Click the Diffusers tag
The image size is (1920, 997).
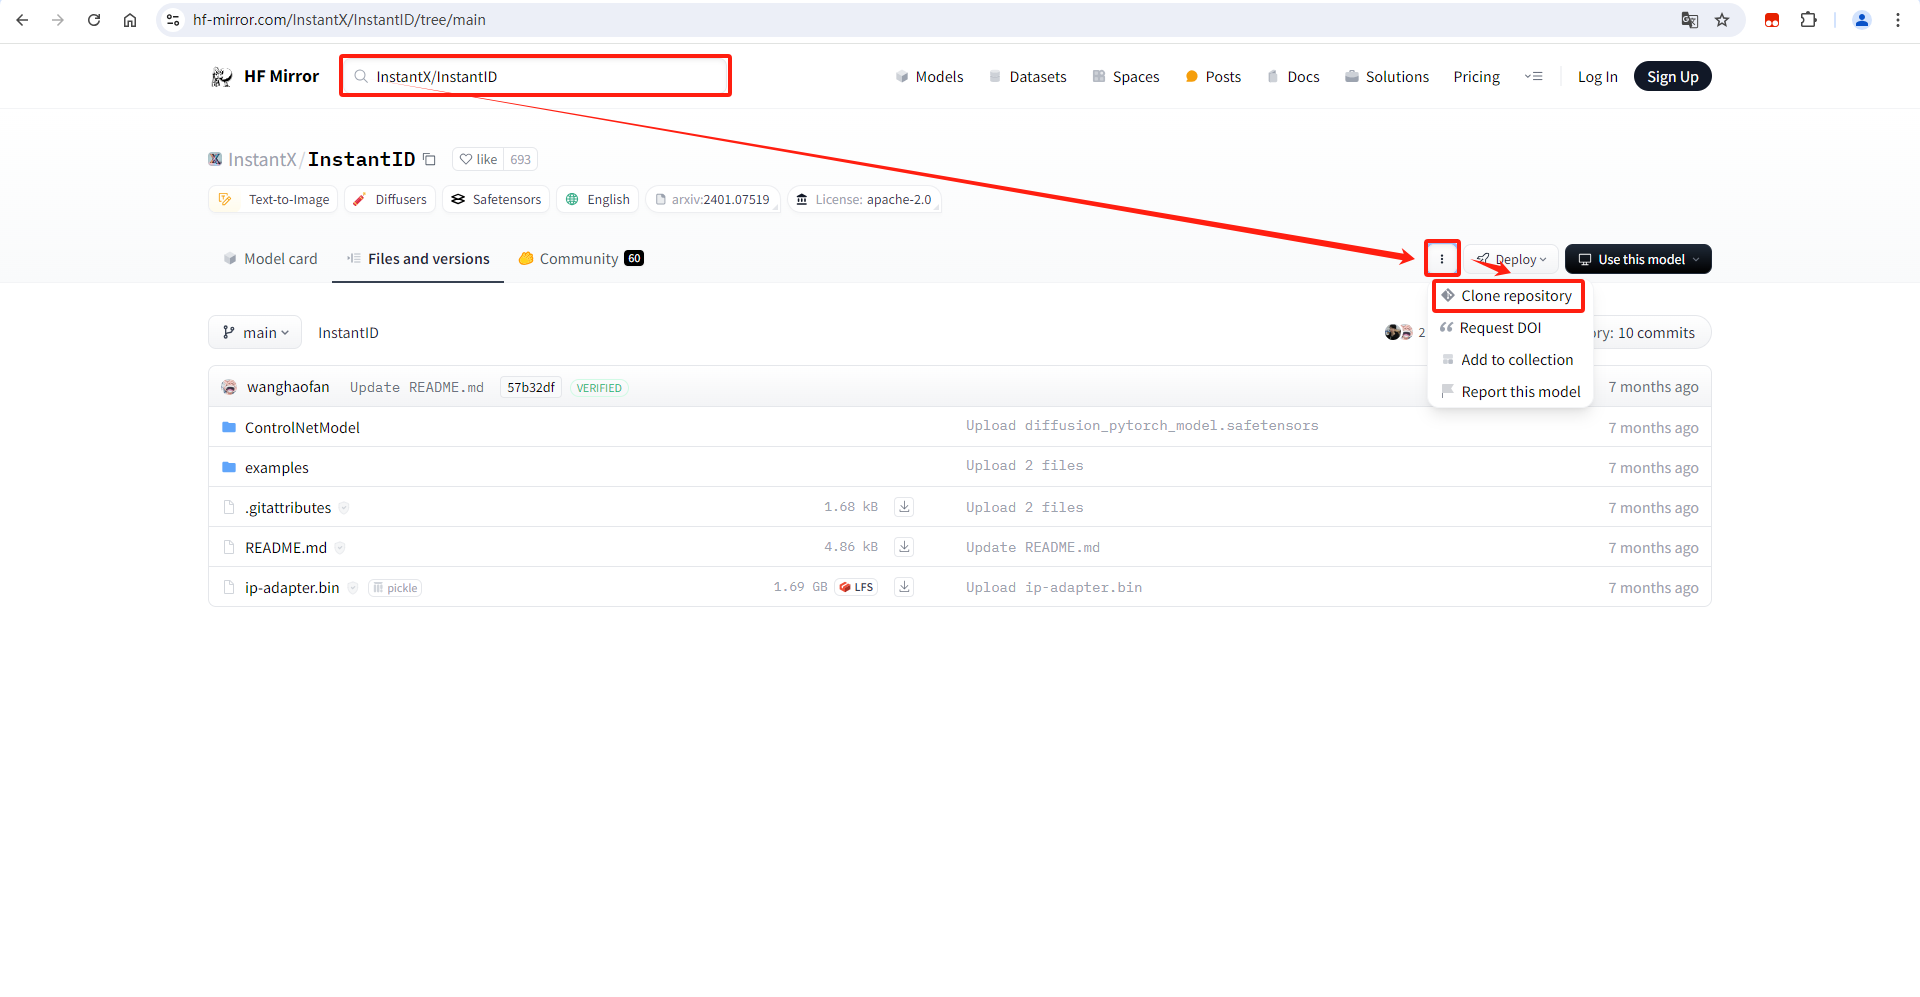390,200
